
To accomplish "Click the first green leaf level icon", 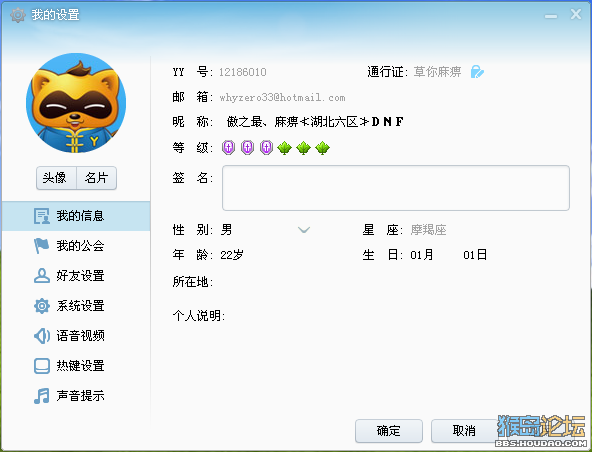I will pos(285,148).
